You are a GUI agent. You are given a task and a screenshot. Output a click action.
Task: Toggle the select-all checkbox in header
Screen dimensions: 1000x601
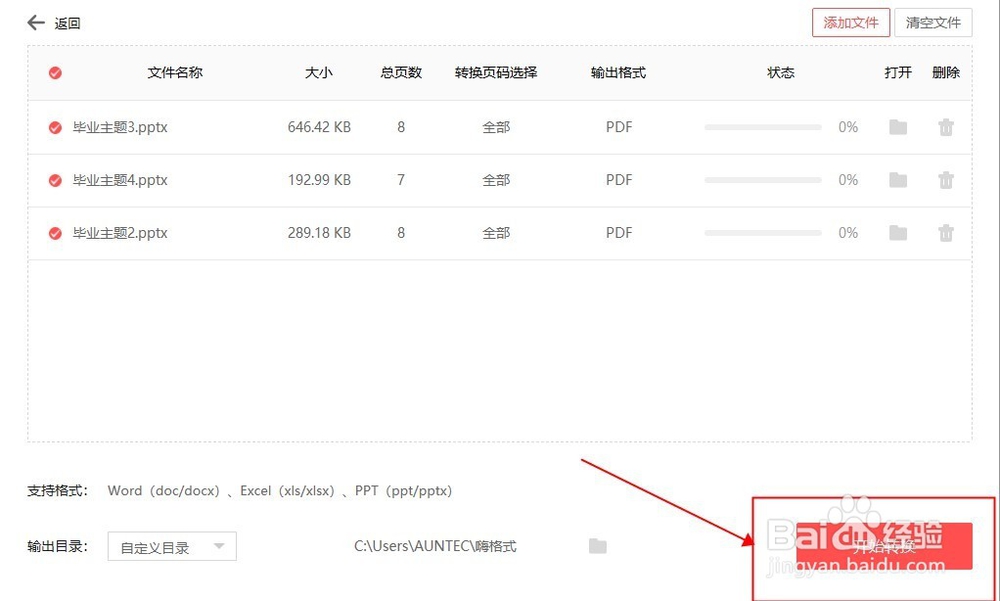(x=54, y=72)
